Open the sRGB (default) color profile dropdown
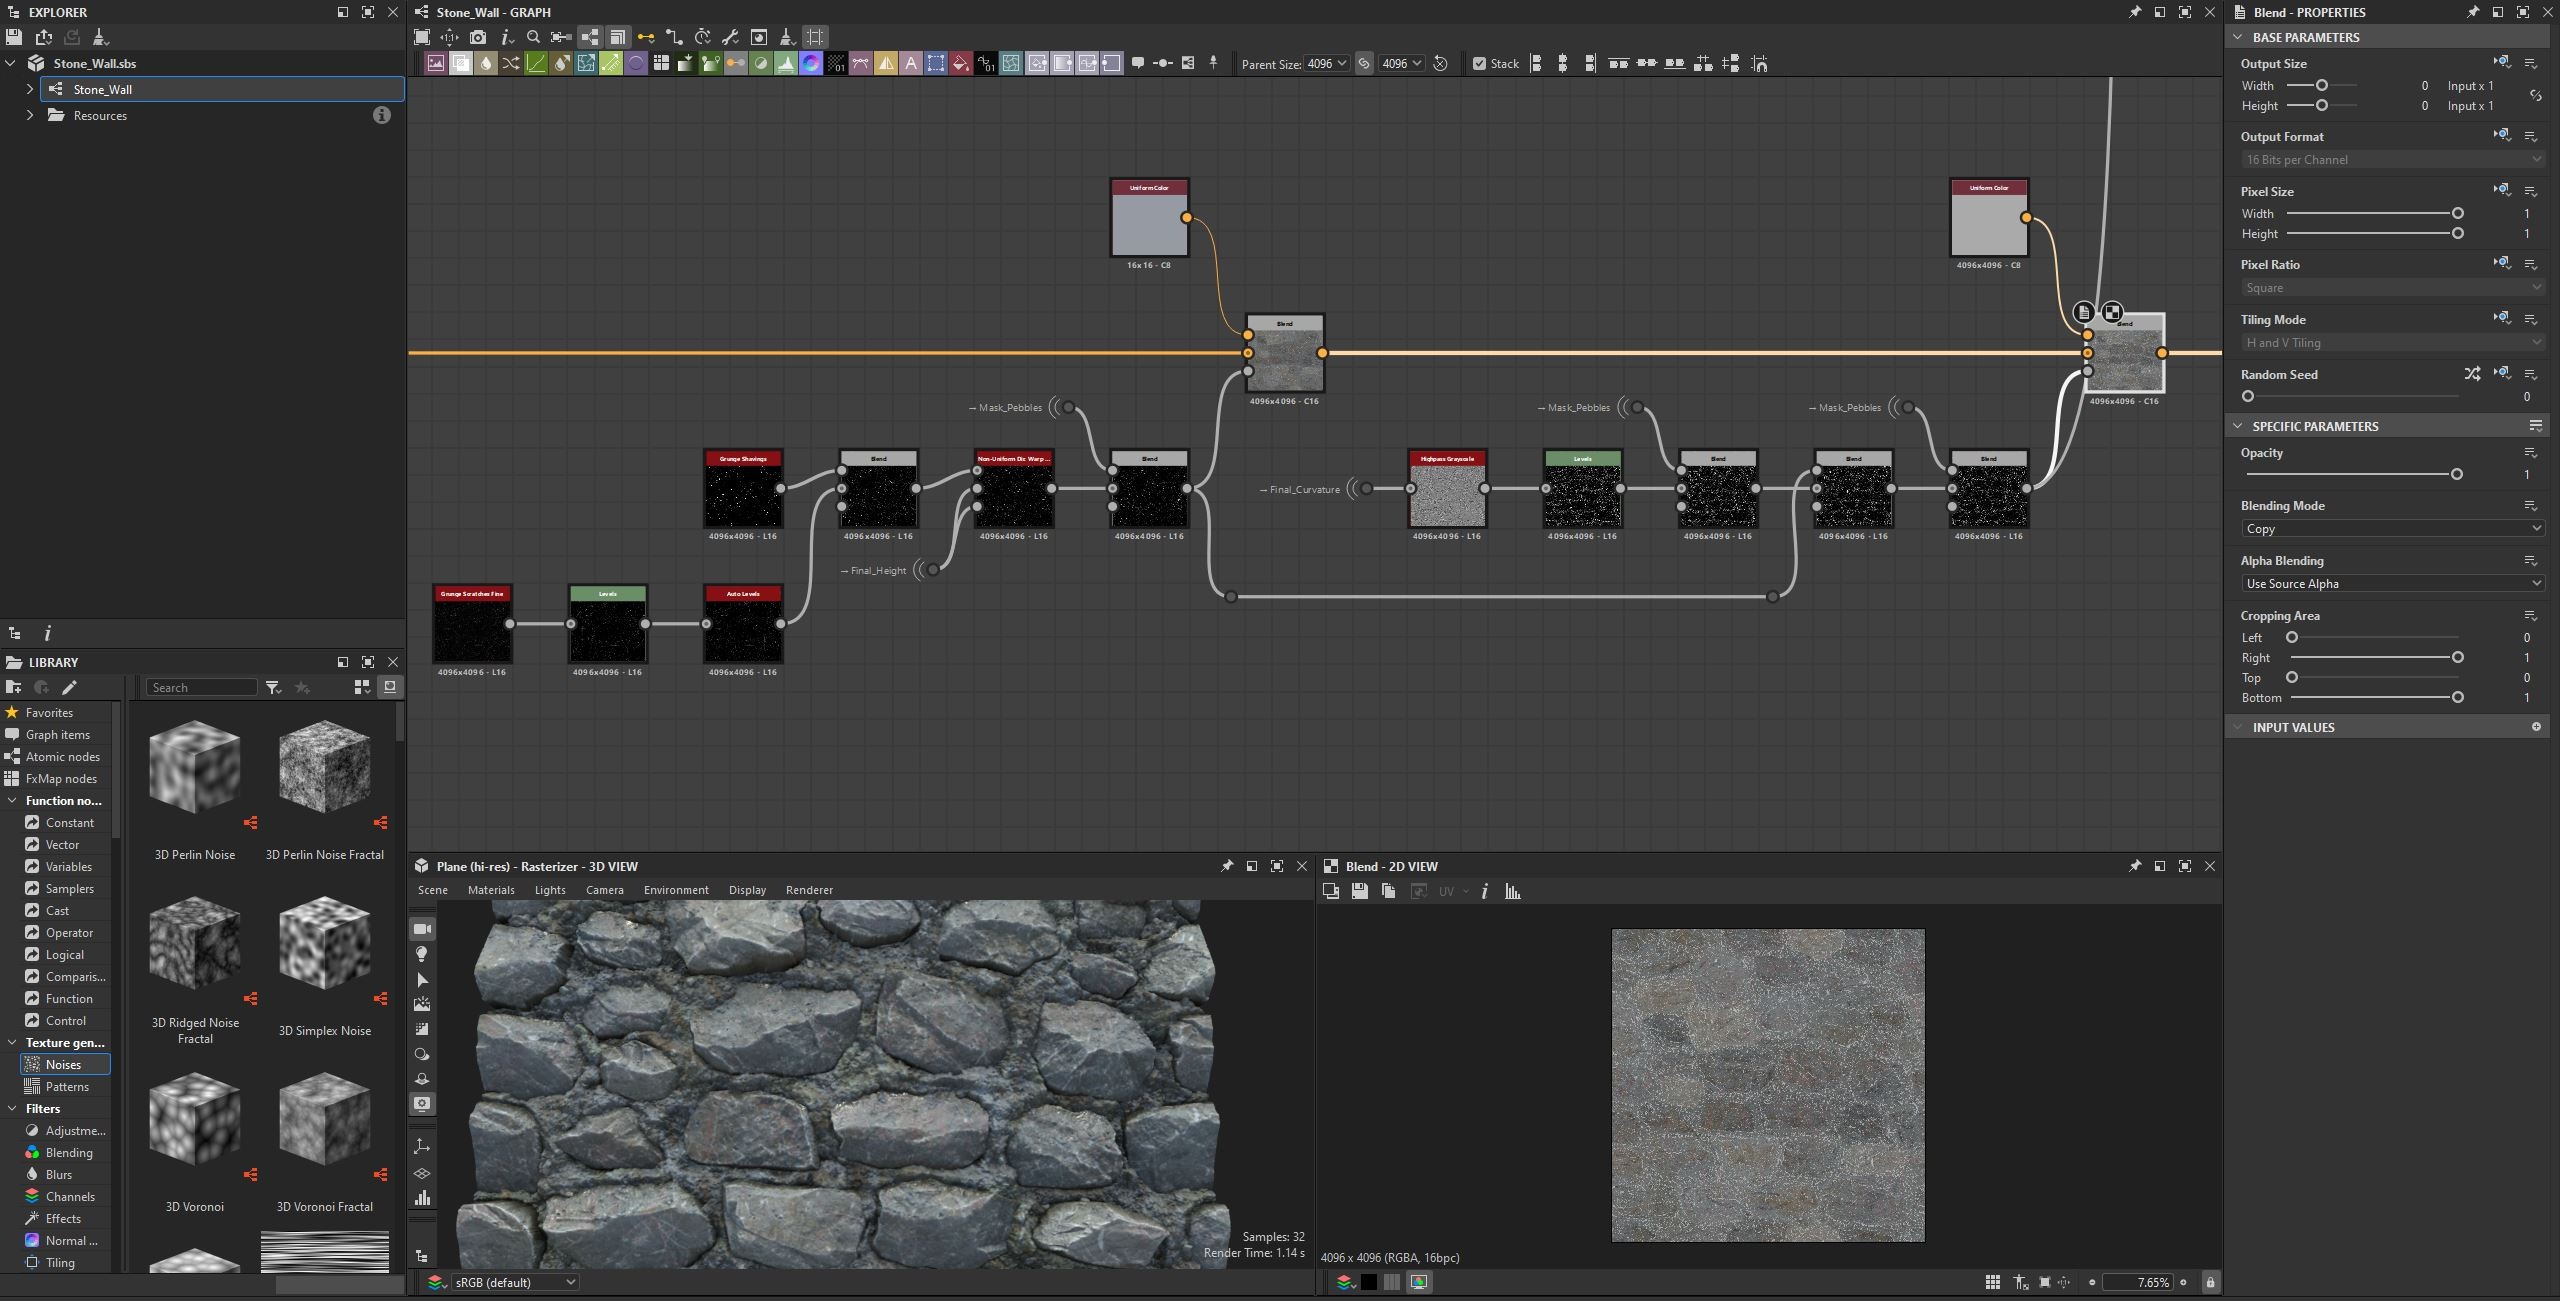Image resolution: width=2560 pixels, height=1301 pixels. point(515,1282)
